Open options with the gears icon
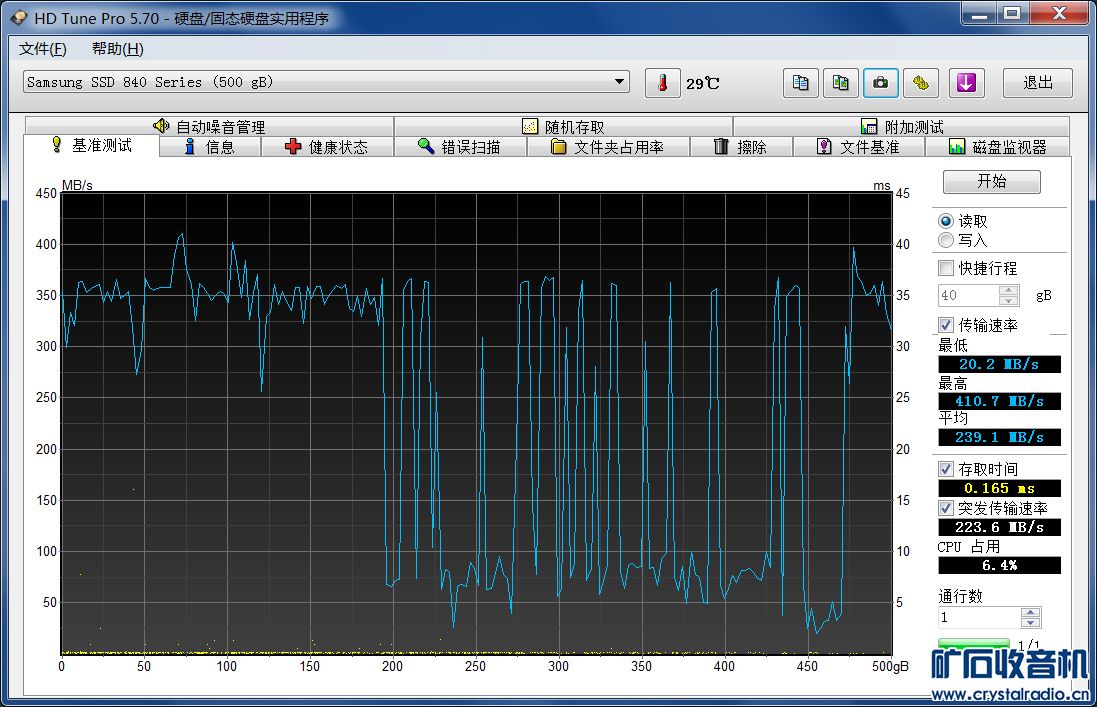This screenshot has width=1097, height=707. pos(920,83)
